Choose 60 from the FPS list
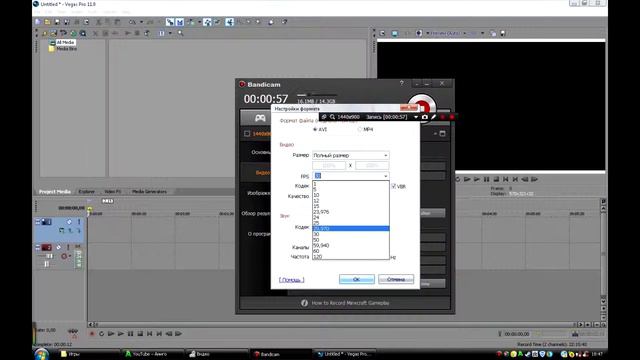 (351, 251)
